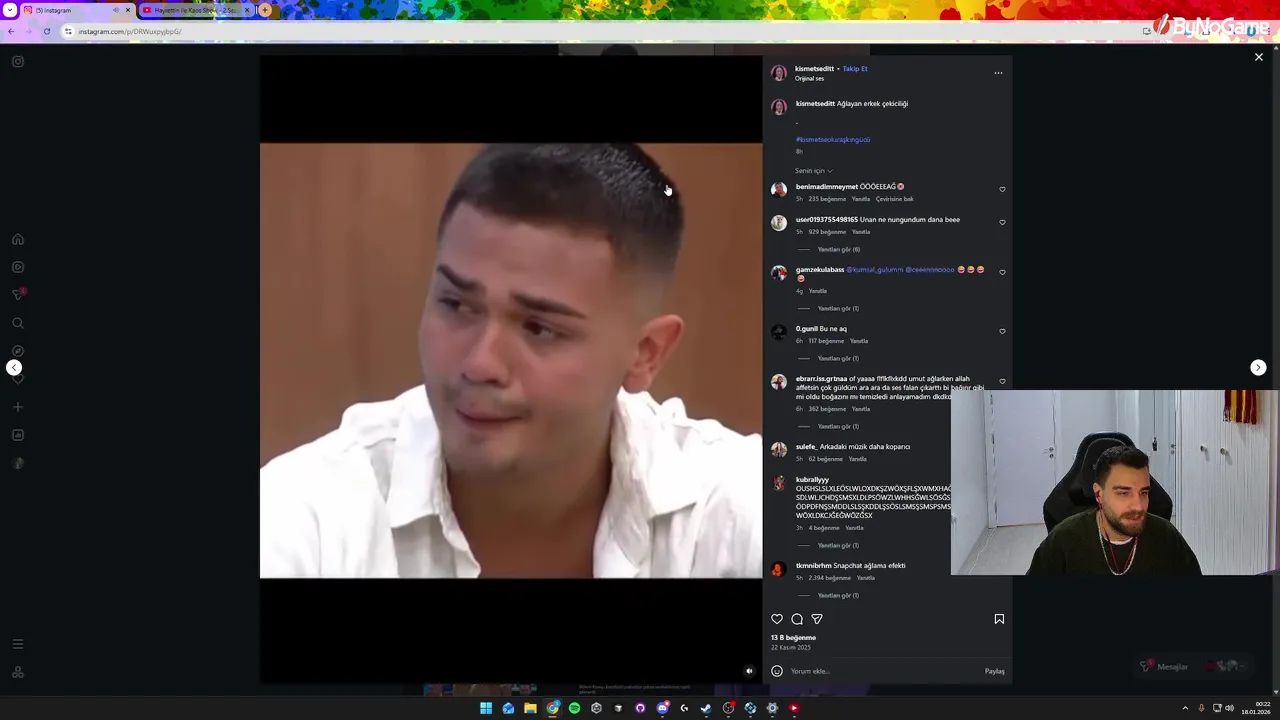The width and height of the screenshot is (1280, 720).
Task: Expand replies under tkmnibrhm comment
Action: click(x=838, y=596)
